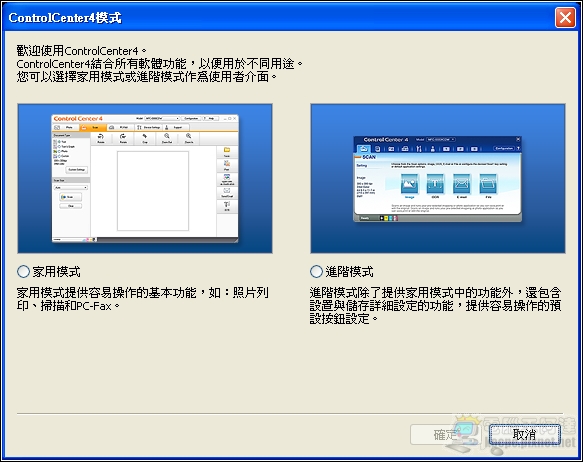
Task: Select the Device Settings tab in home preview
Action: tap(148, 127)
